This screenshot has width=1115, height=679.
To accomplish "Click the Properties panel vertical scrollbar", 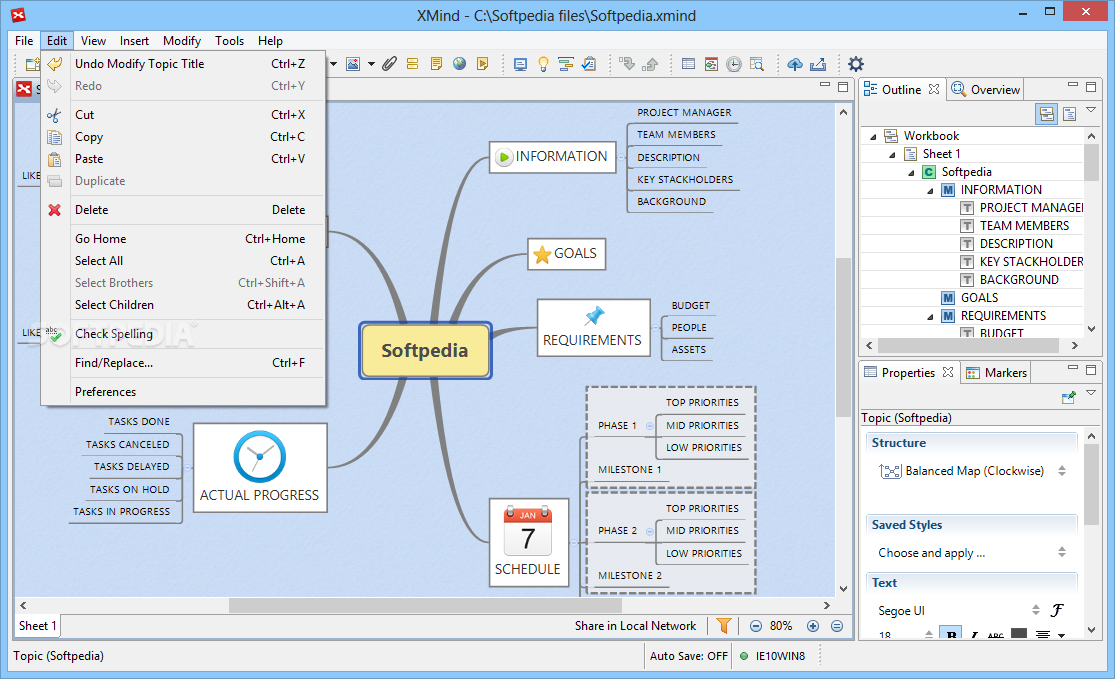I will coord(1092,486).
